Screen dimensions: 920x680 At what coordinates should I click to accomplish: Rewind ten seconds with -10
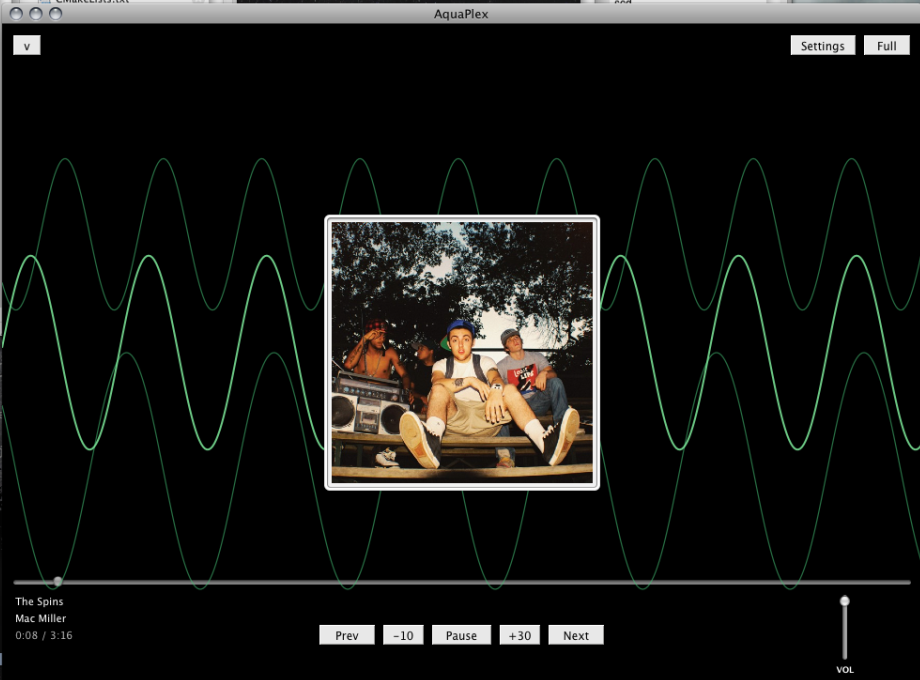(x=403, y=635)
